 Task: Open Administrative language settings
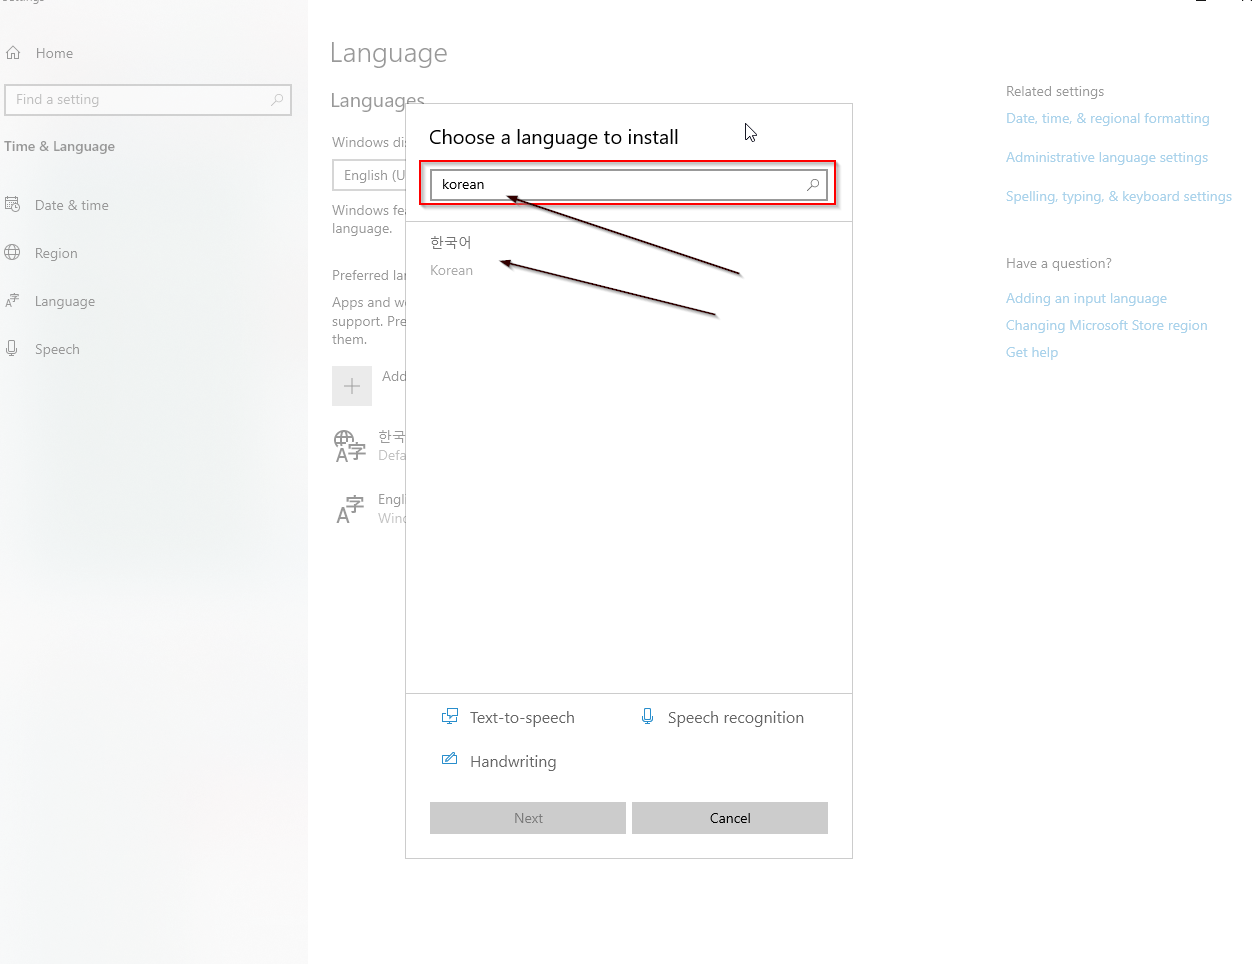coord(1106,157)
